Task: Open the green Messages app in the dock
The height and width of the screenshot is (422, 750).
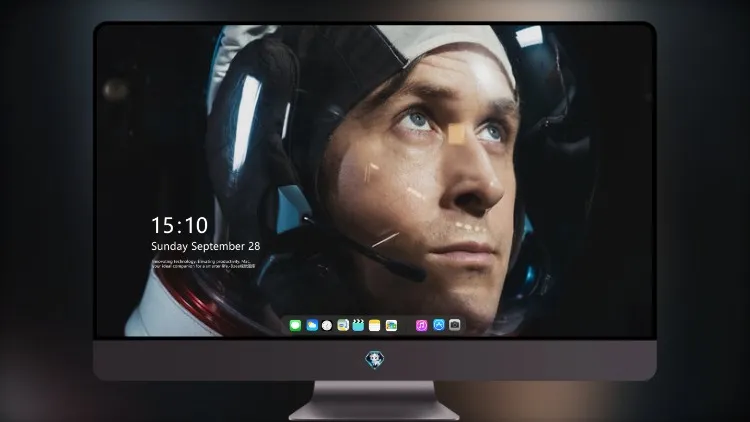Action: point(295,325)
